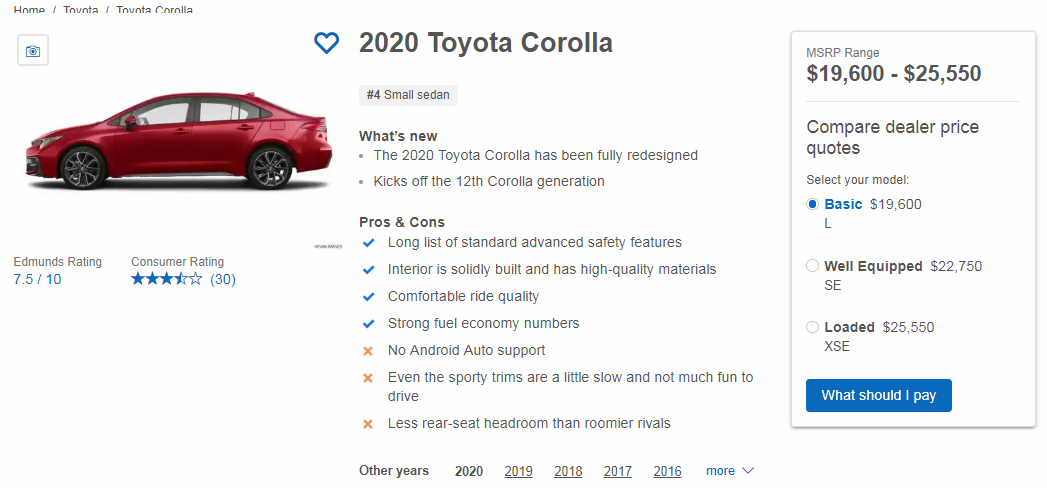Open the Toyota Corolla breadcrumb link

pyautogui.click(x=154, y=10)
